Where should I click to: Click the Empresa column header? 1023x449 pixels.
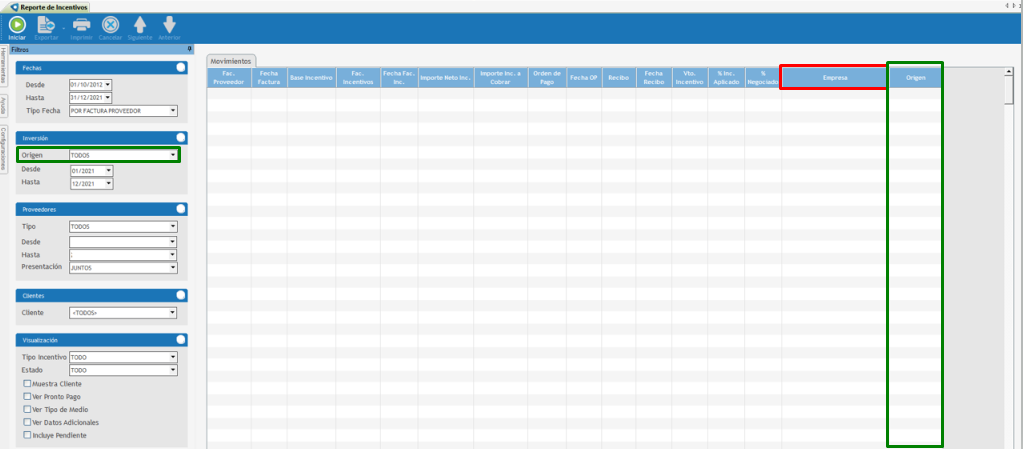pyautogui.click(x=834, y=77)
